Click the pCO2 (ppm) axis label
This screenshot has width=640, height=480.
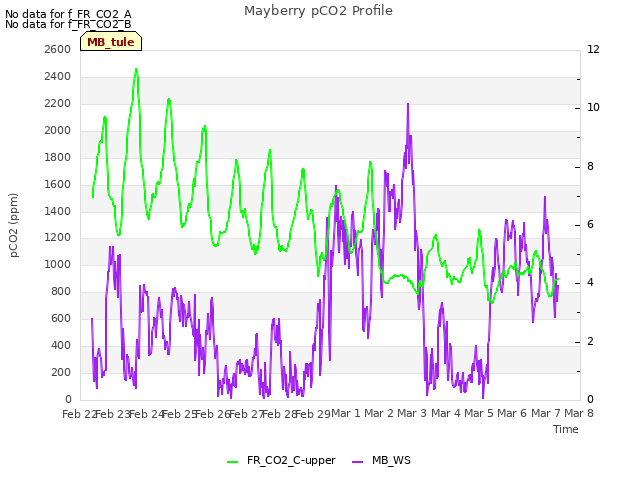click(x=14, y=225)
